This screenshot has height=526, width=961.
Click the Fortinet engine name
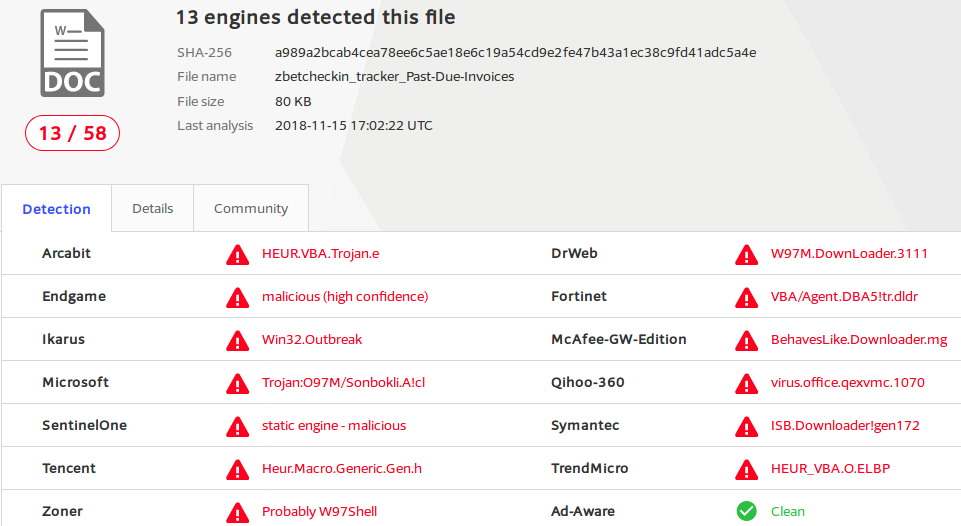click(579, 296)
